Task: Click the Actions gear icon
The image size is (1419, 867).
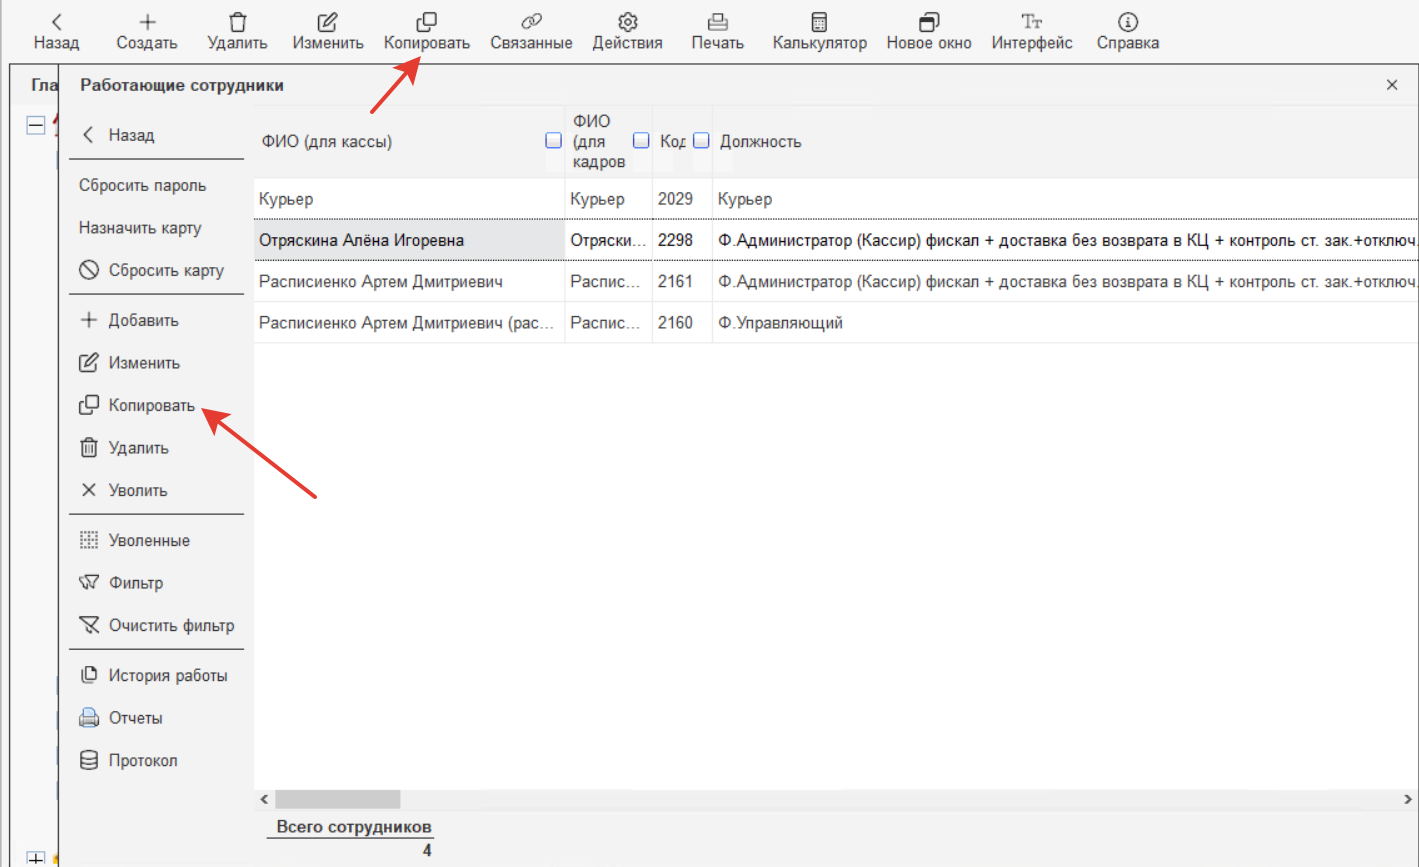Action: coord(627,22)
